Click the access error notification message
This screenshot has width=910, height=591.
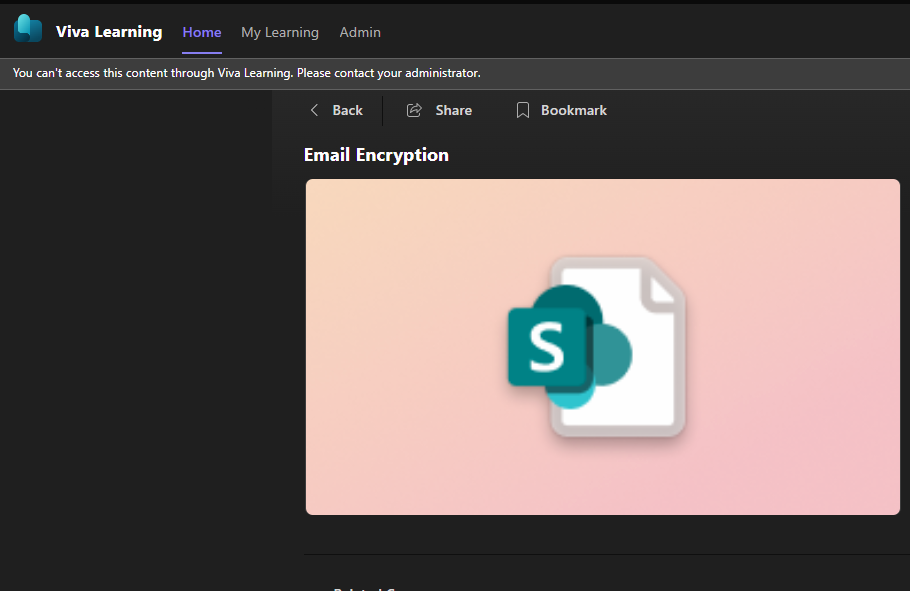point(247,73)
